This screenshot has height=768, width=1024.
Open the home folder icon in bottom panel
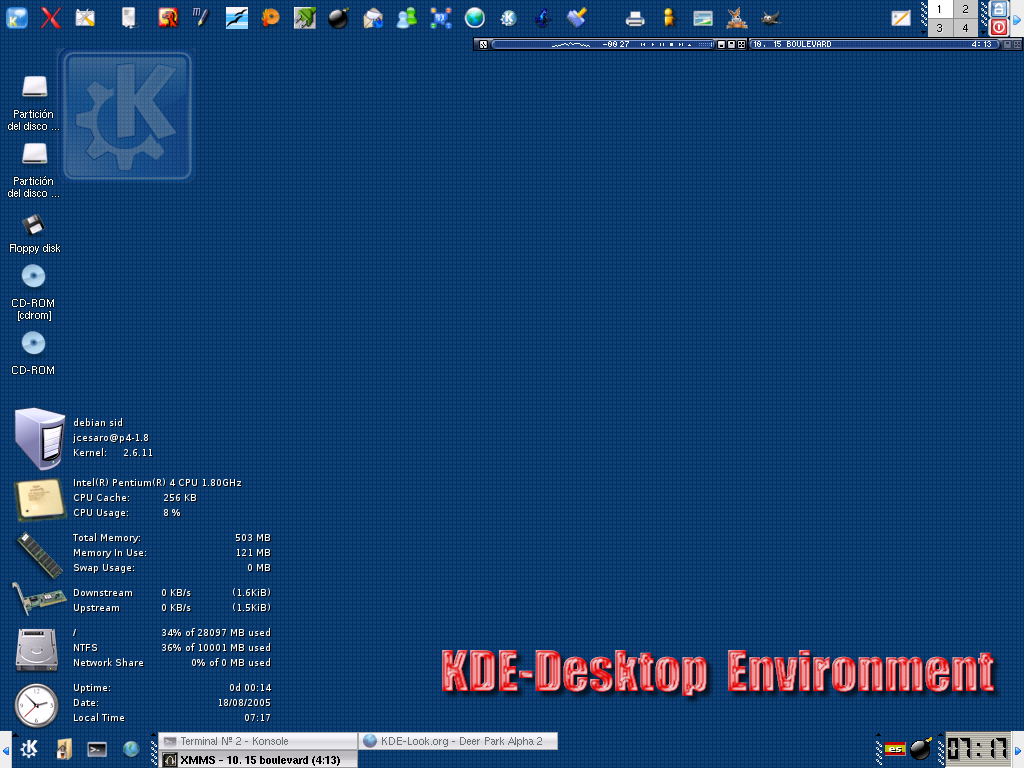coord(63,749)
